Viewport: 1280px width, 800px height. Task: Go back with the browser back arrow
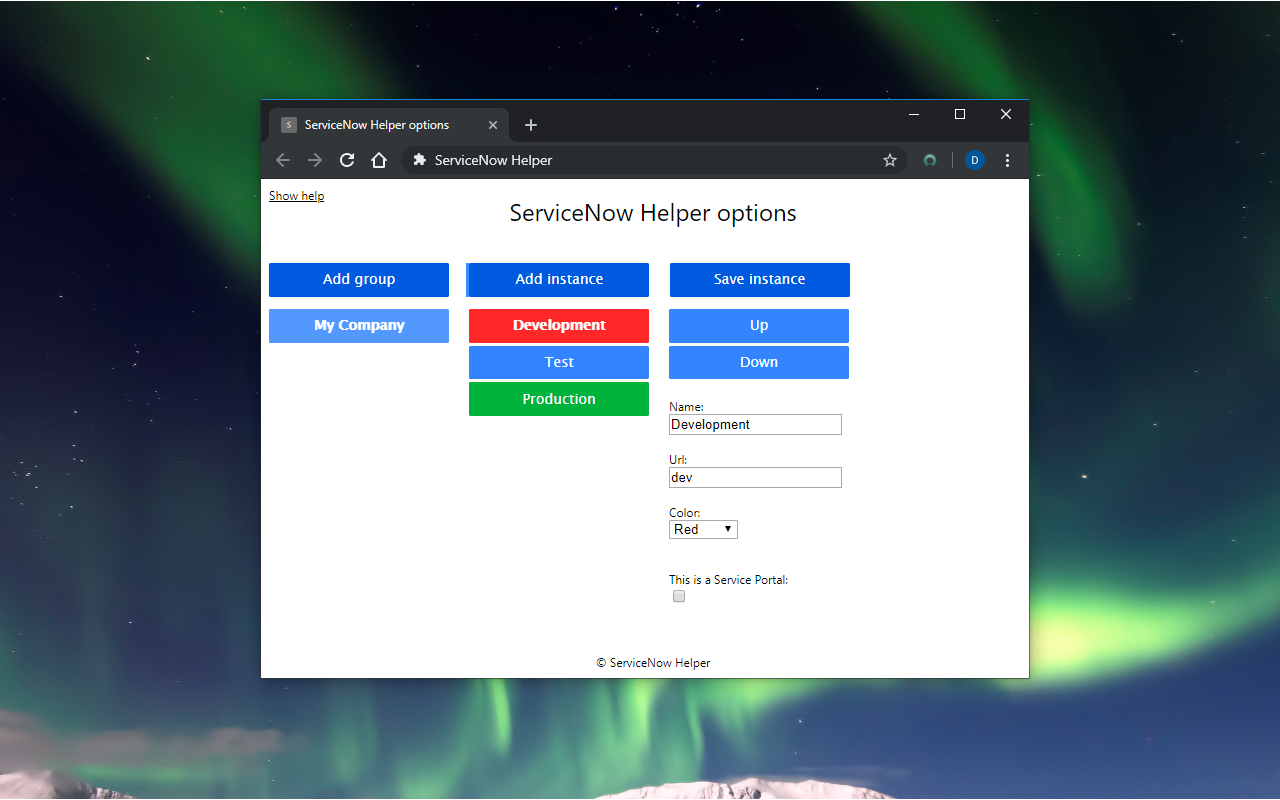click(x=283, y=160)
